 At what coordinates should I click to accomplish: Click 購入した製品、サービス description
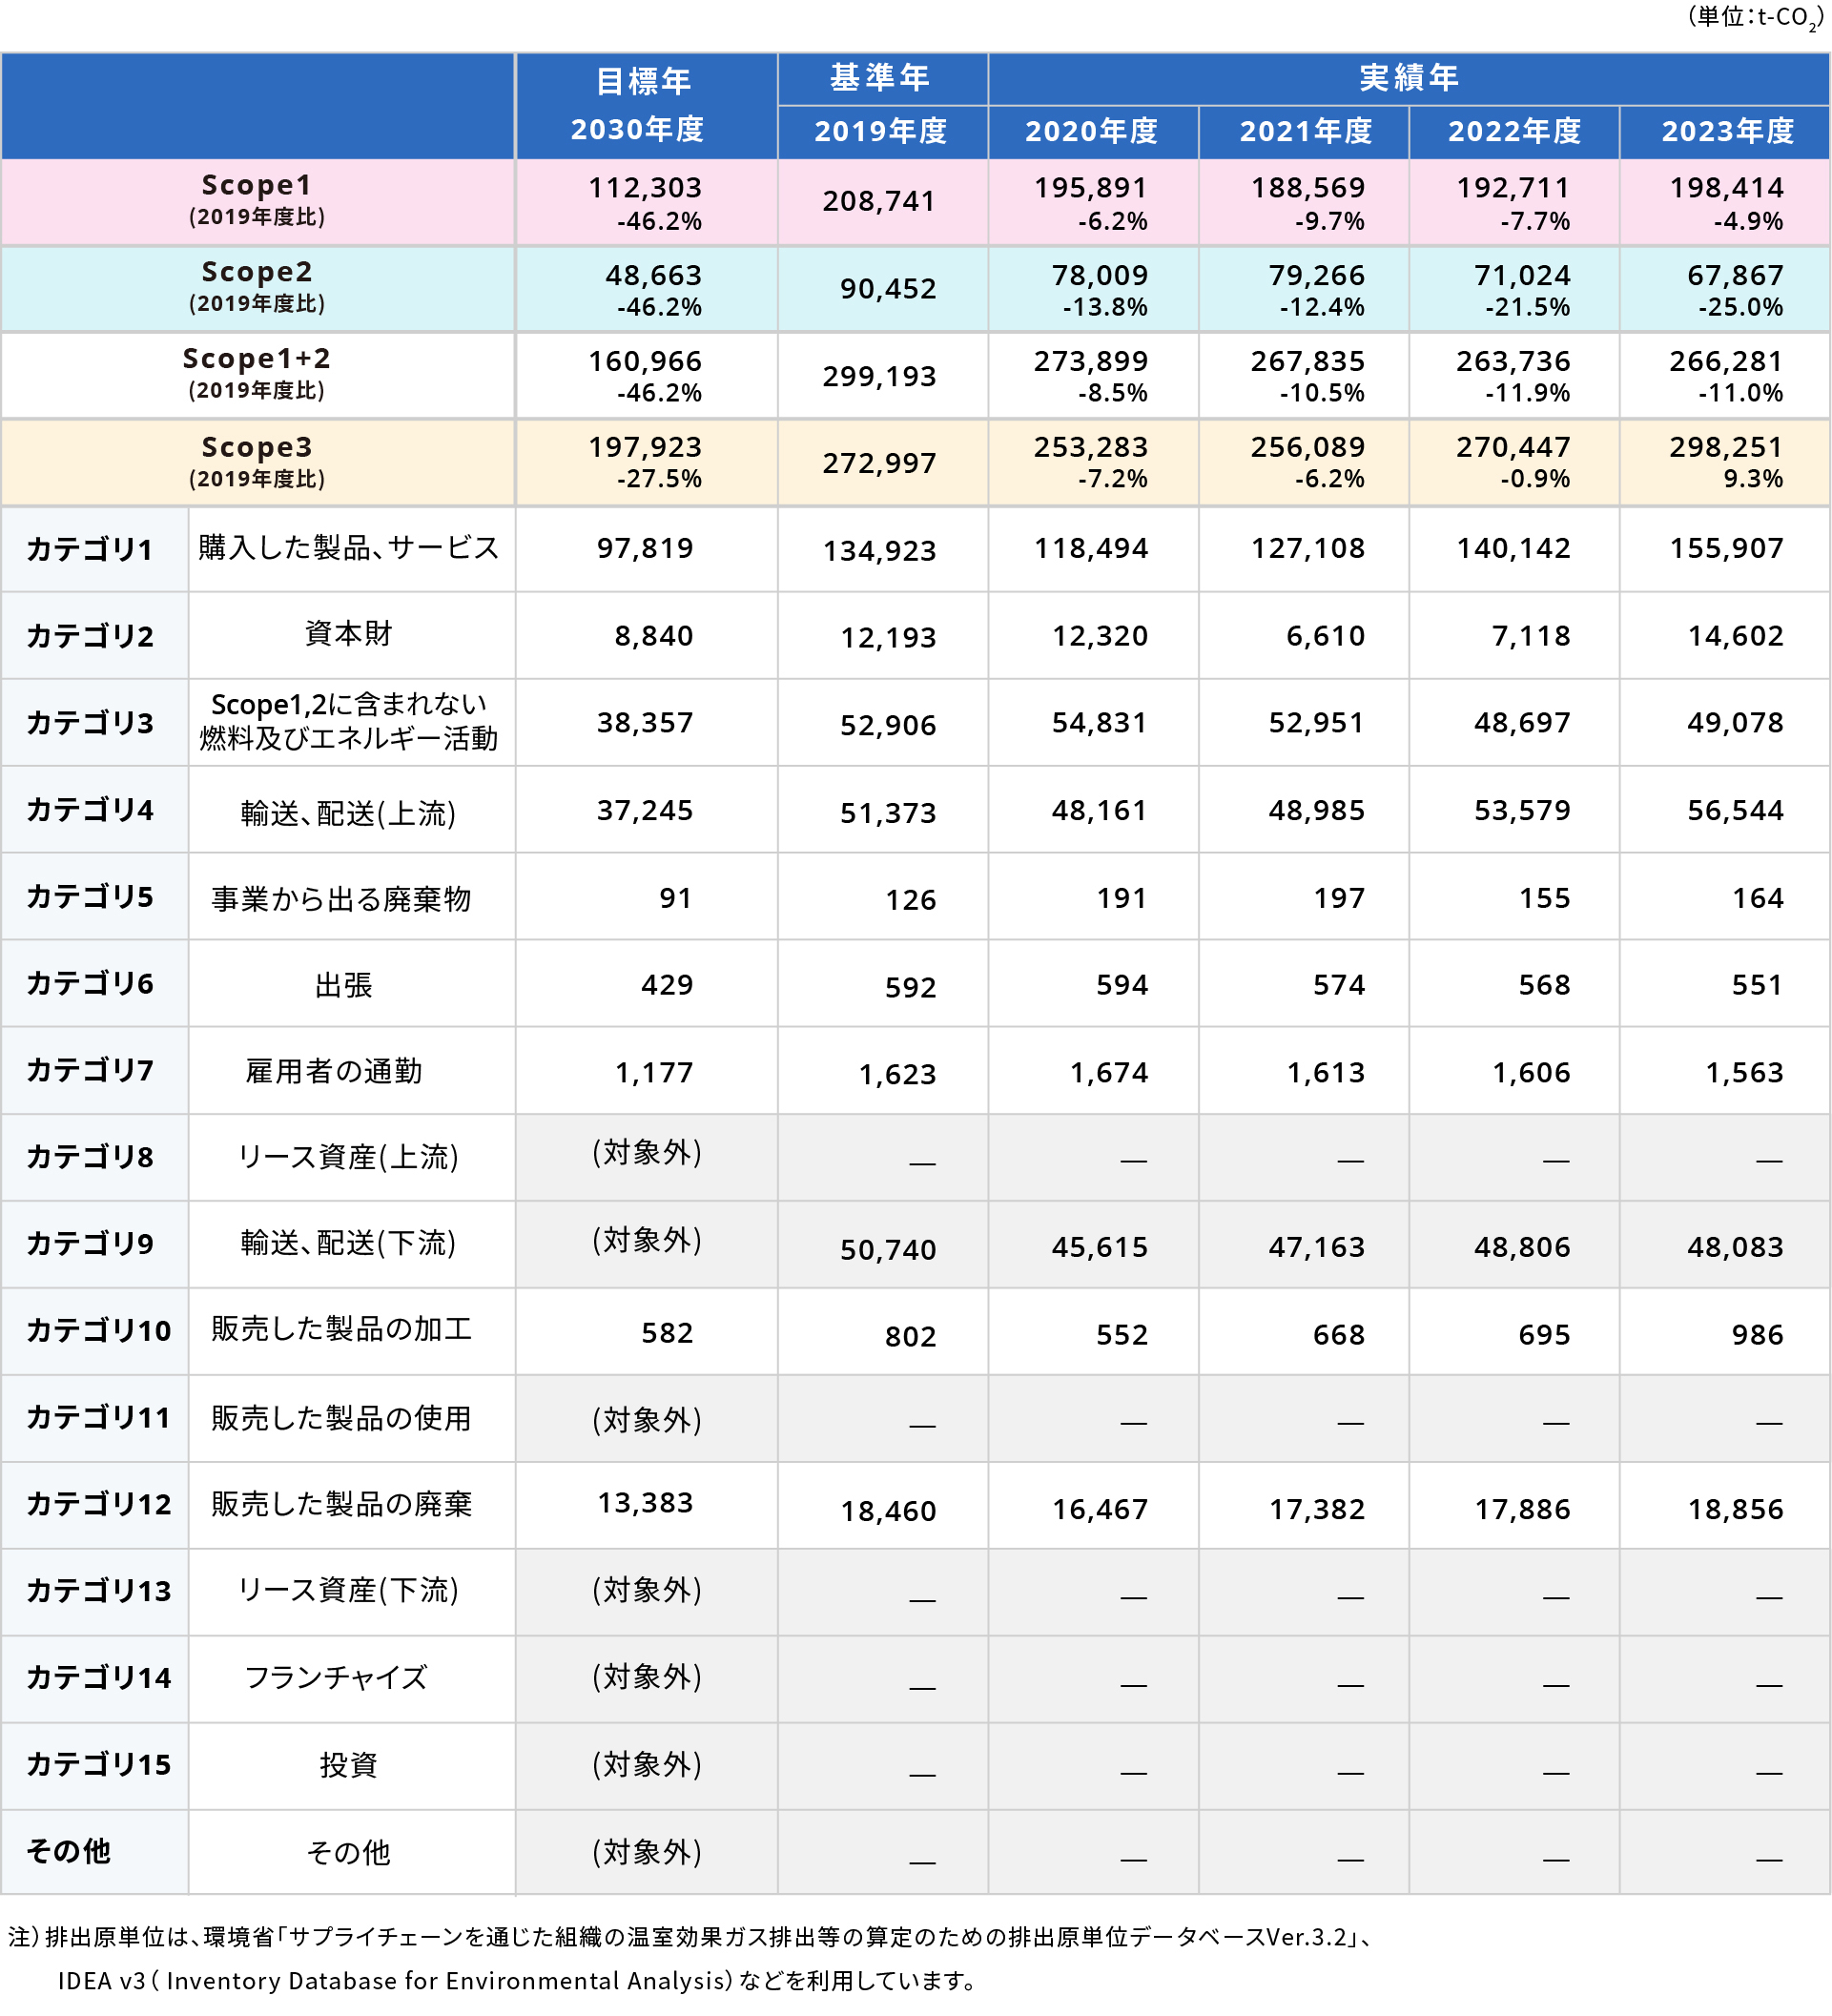point(348,548)
